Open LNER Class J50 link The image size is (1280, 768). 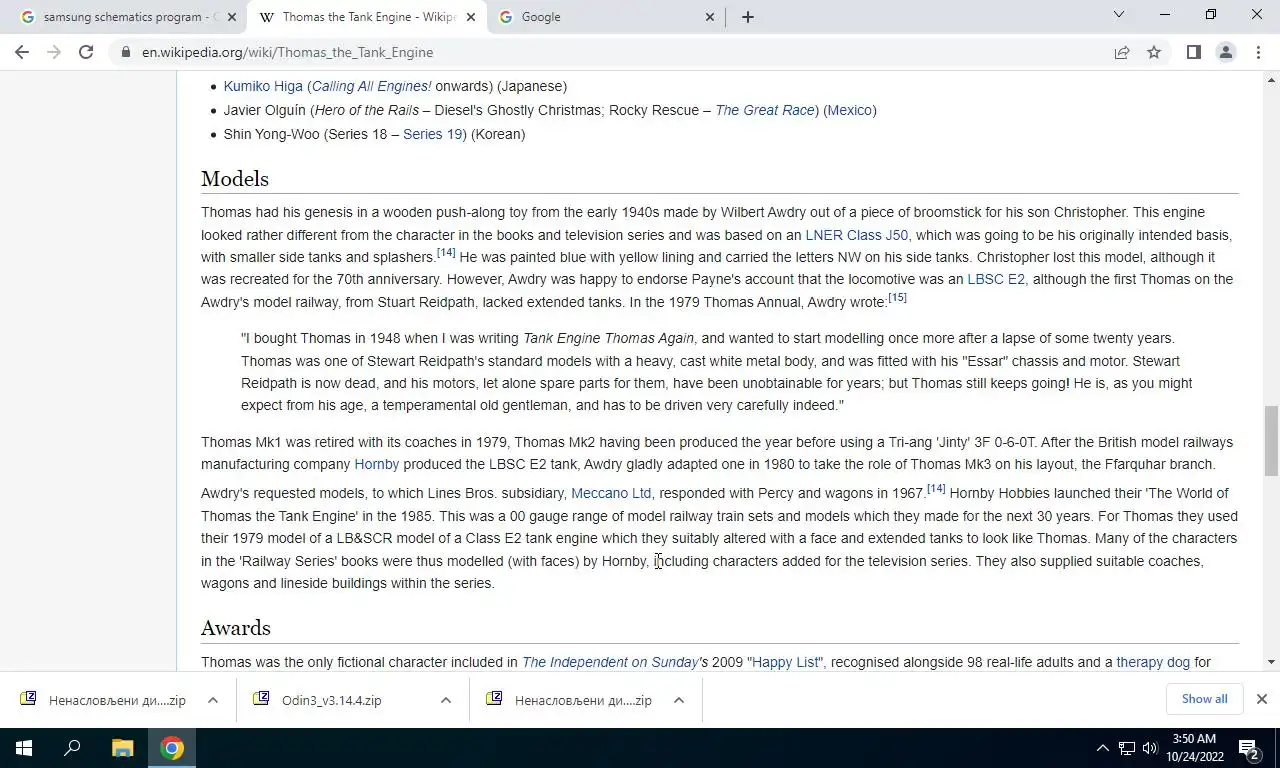coord(857,235)
